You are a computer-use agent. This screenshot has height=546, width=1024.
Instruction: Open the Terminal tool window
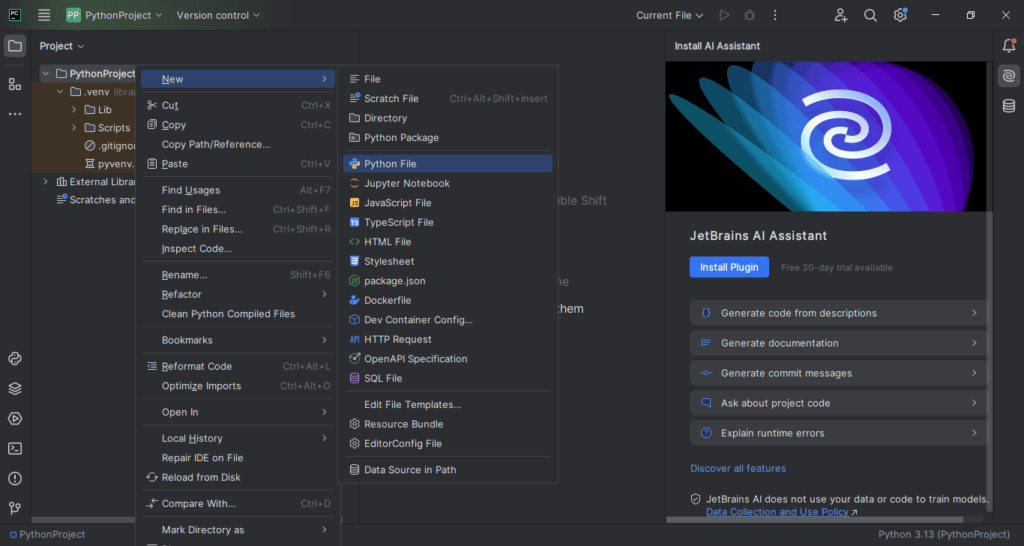tap(15, 449)
